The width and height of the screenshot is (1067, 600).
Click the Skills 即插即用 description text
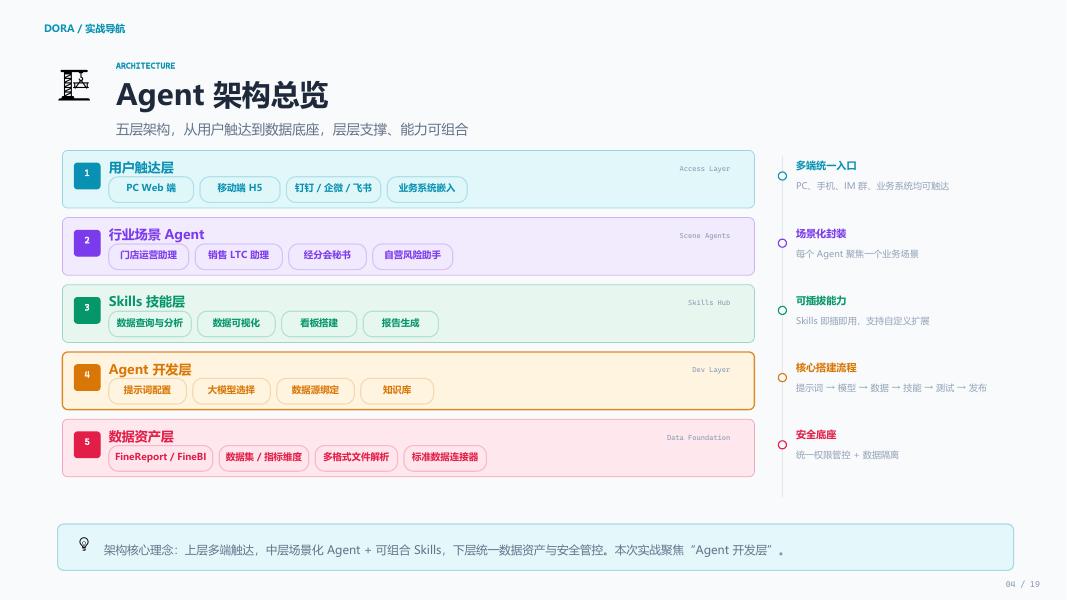point(862,321)
